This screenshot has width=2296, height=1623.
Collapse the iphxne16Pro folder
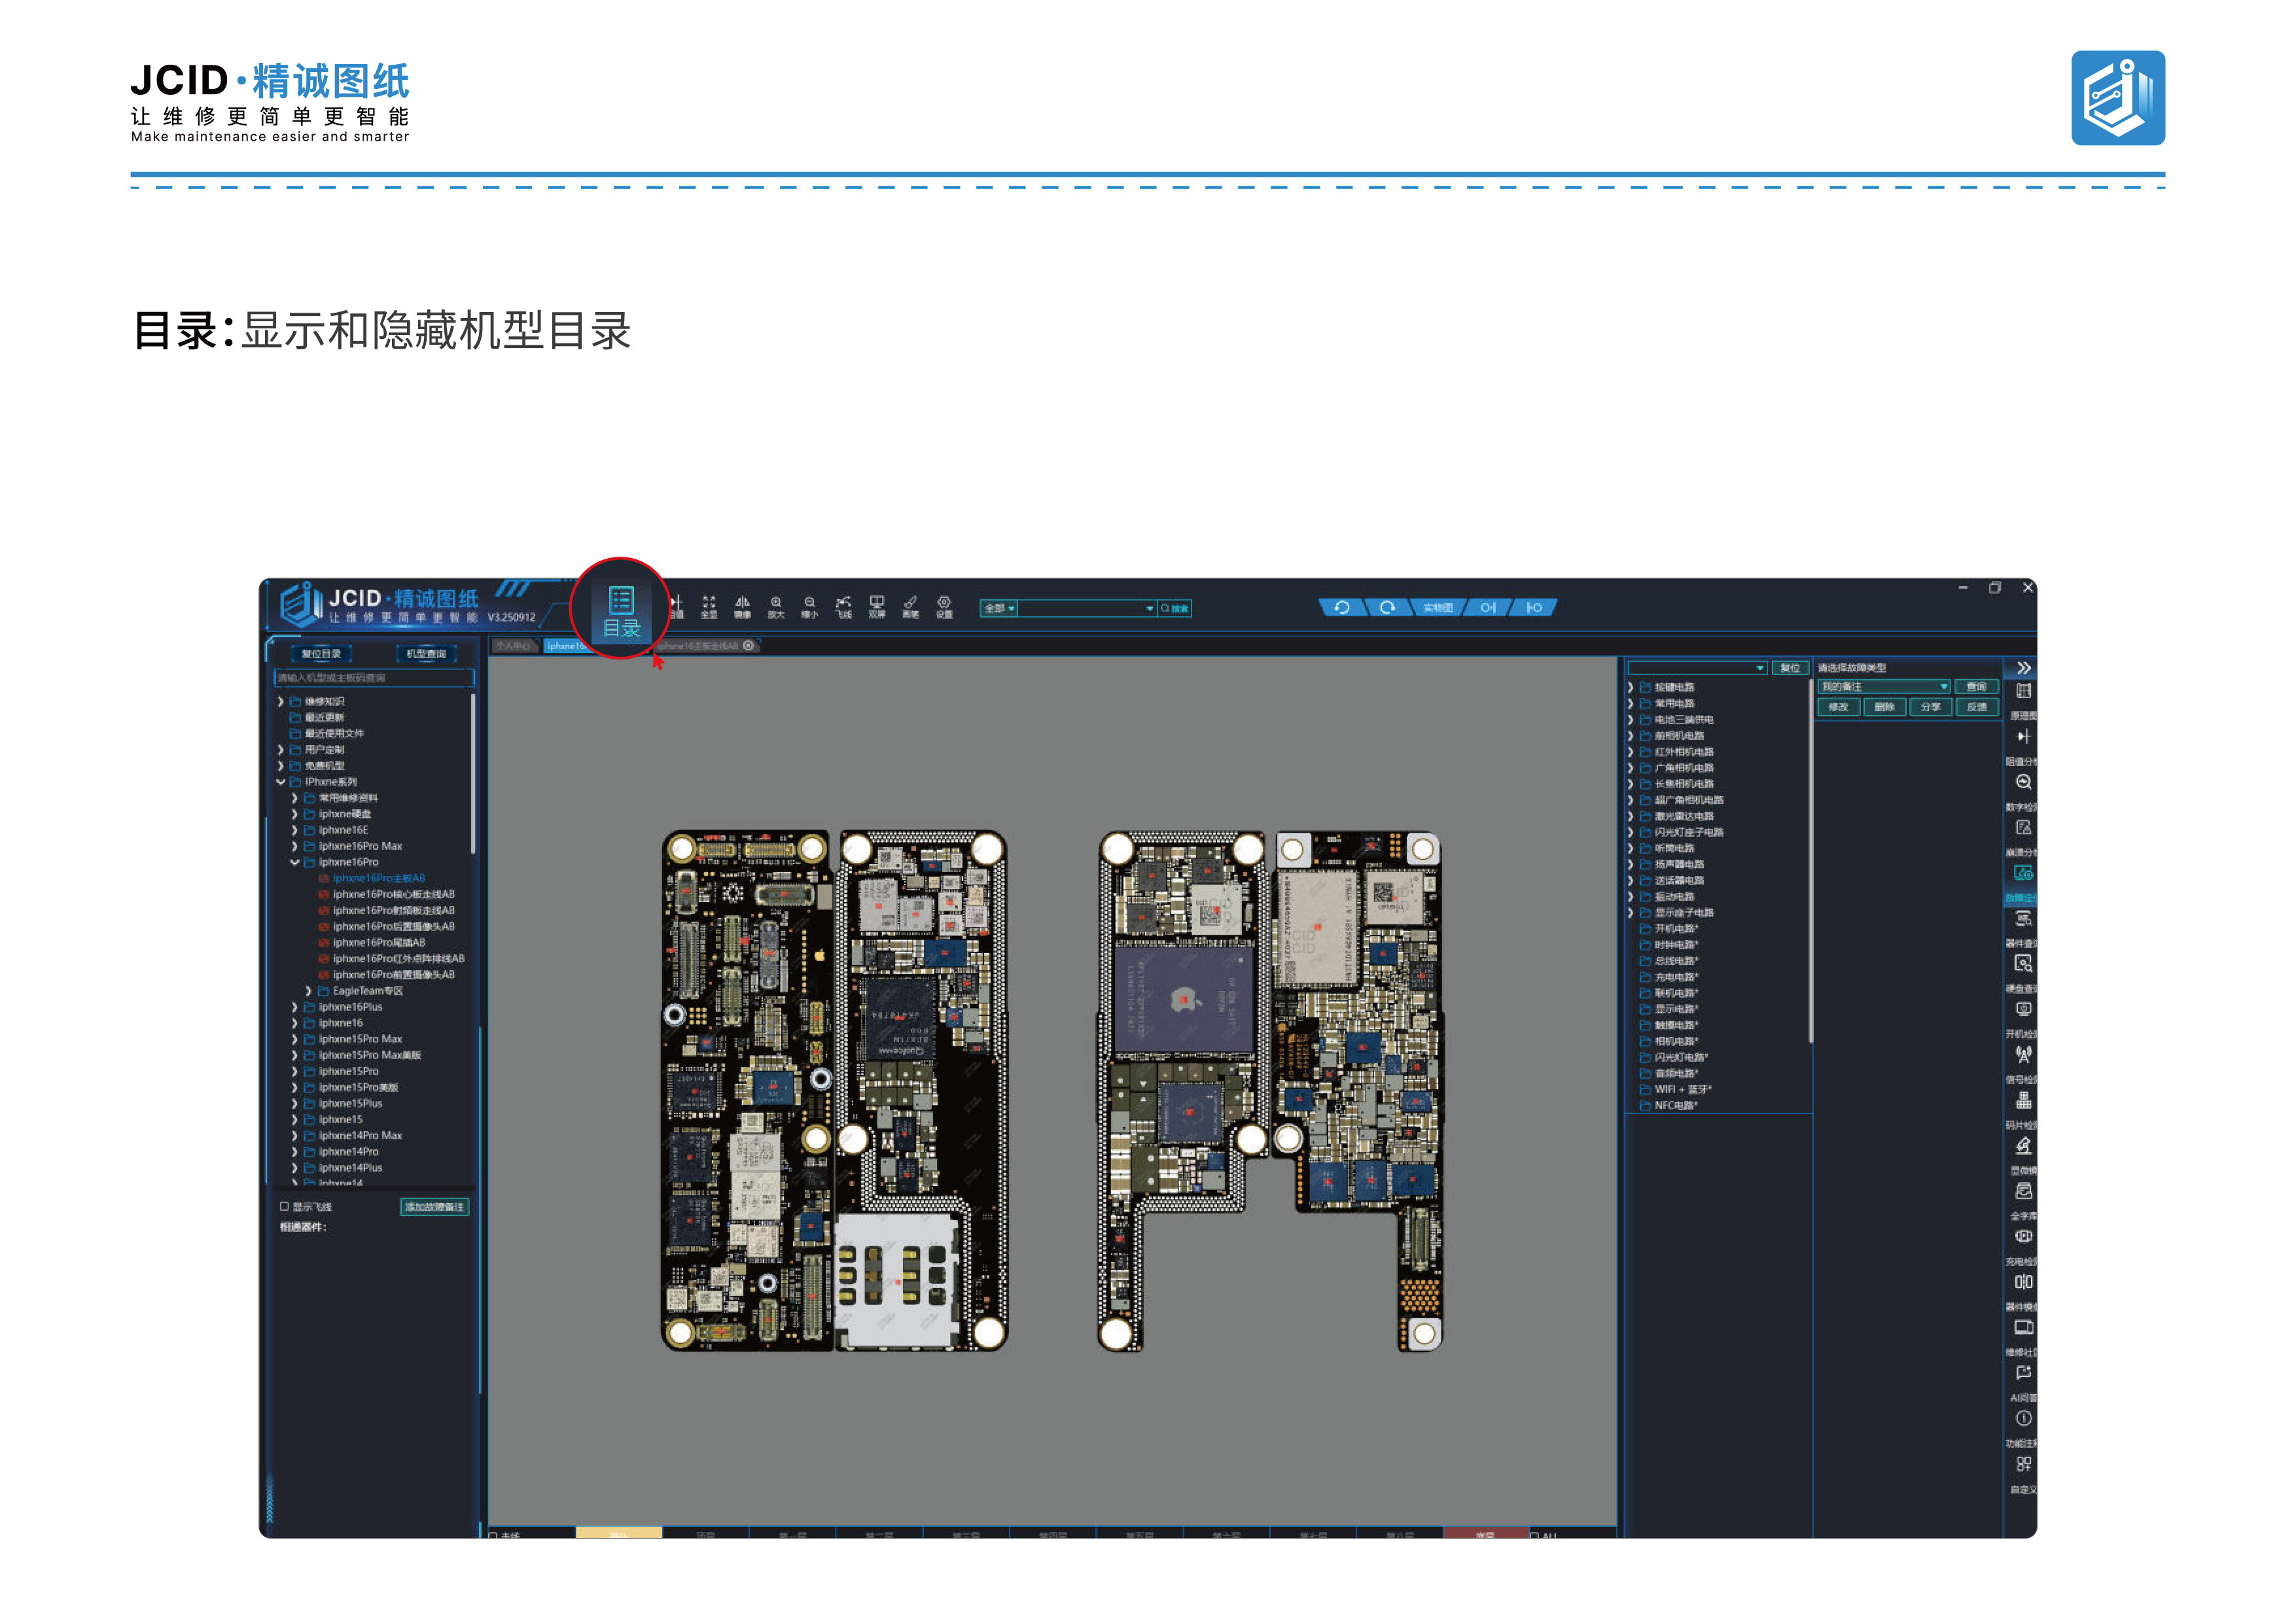point(295,862)
